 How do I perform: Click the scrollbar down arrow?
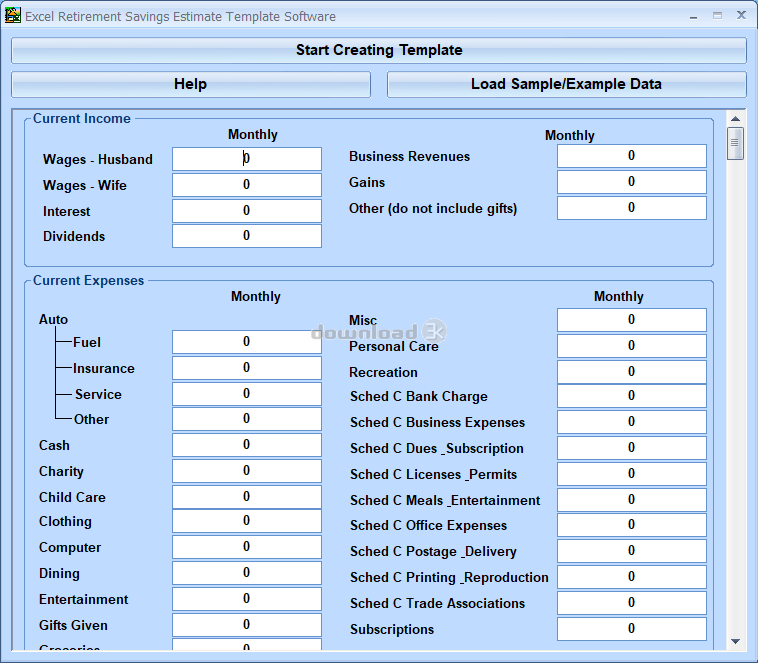pyautogui.click(x=735, y=641)
